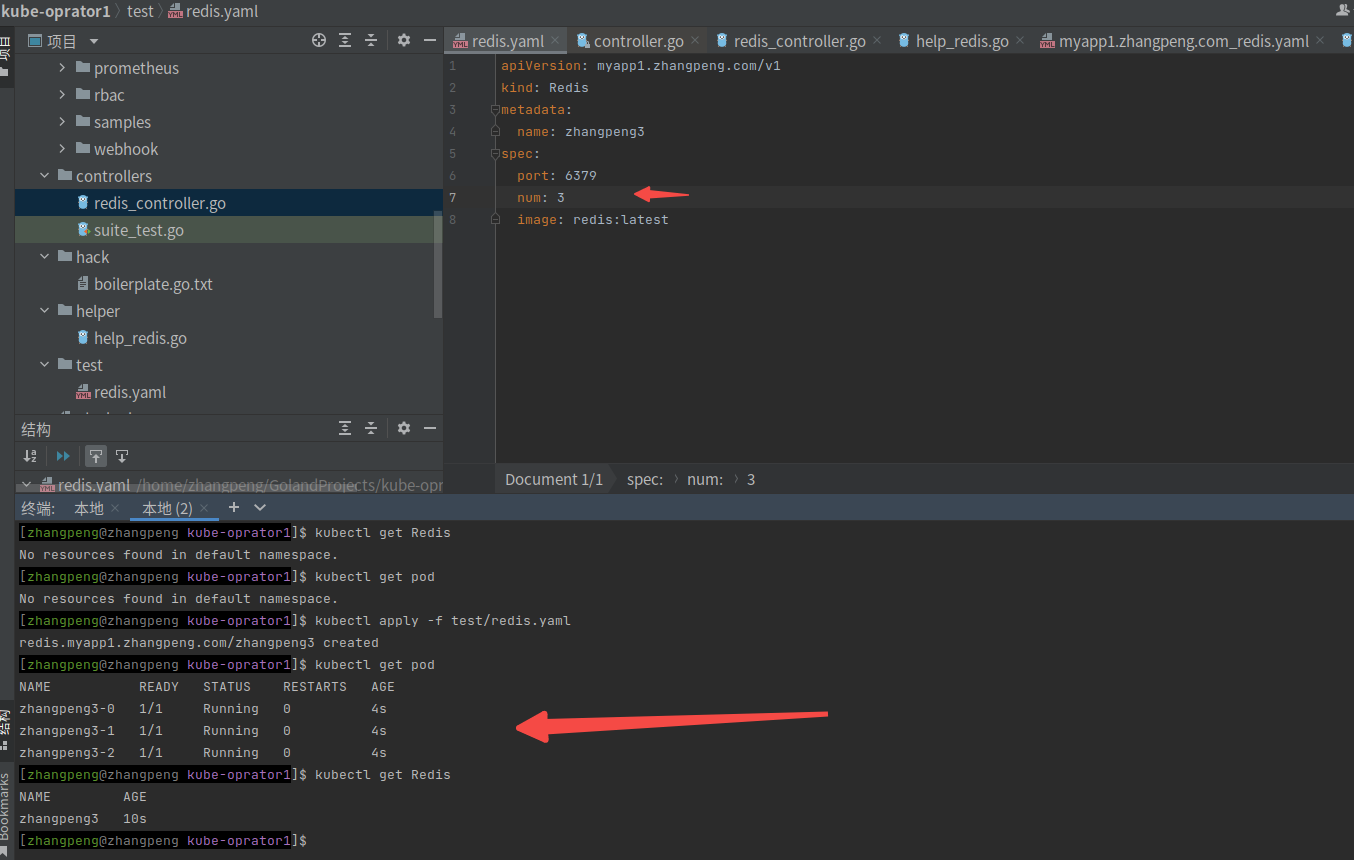This screenshot has width=1354, height=860.
Task: Close the controller.go editor tab
Action: [x=695, y=41]
